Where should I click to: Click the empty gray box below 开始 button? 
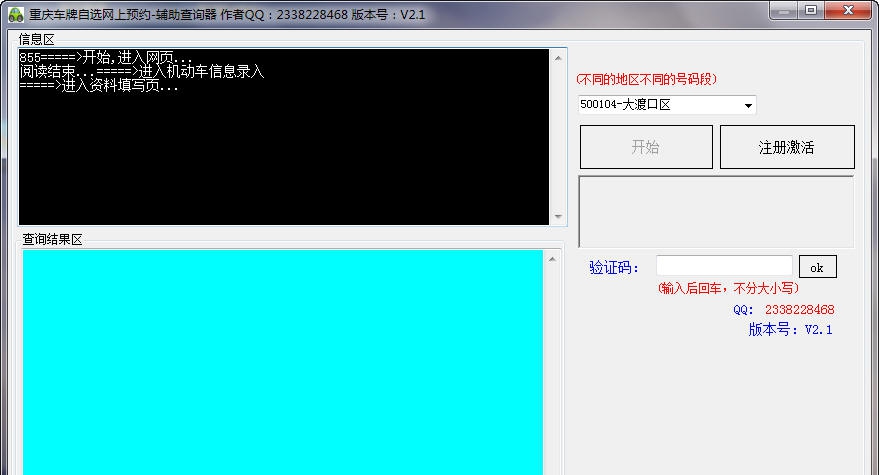716,211
